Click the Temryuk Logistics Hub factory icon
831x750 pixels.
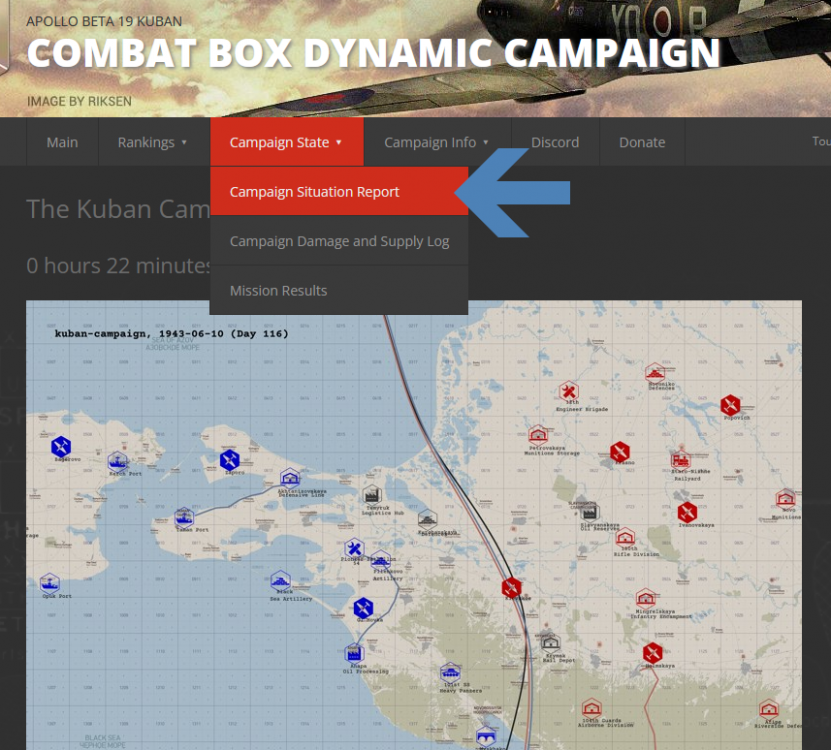pyautogui.click(x=371, y=495)
